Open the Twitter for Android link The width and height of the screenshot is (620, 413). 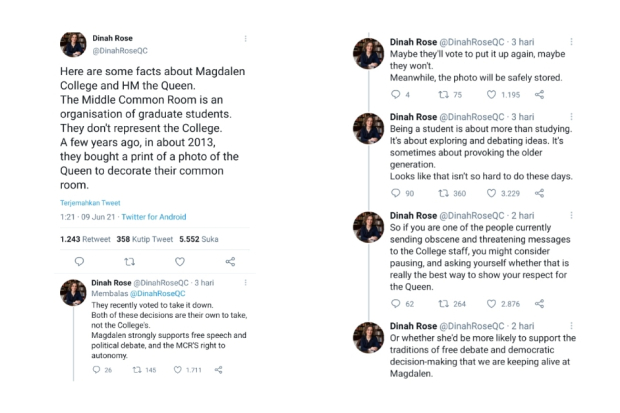click(154, 217)
